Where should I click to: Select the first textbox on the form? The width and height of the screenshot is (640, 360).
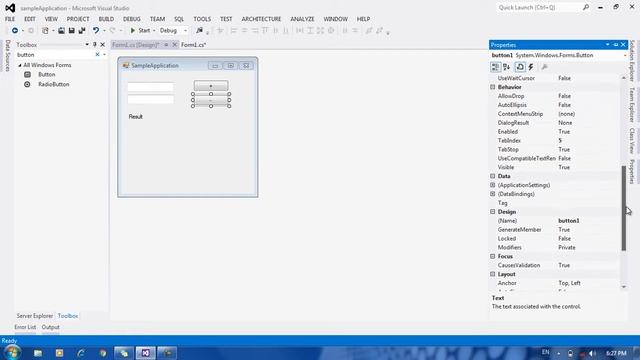[150, 87]
